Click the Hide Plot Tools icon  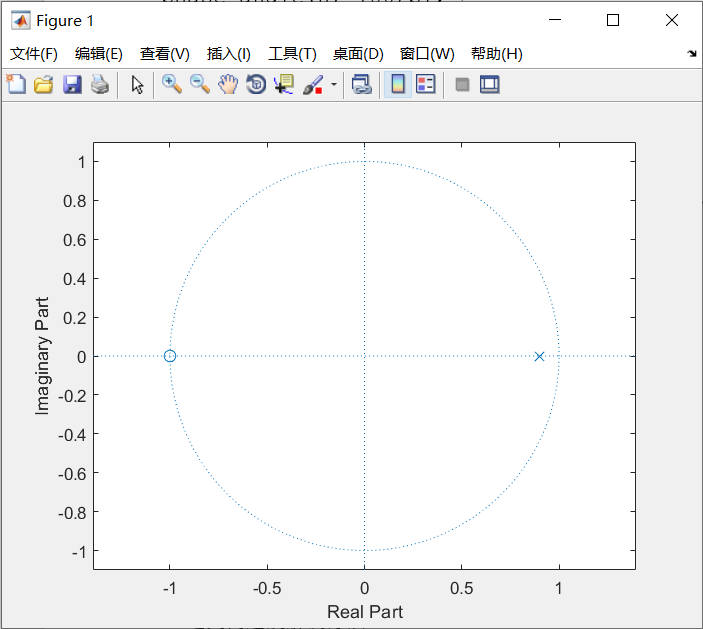tap(462, 84)
